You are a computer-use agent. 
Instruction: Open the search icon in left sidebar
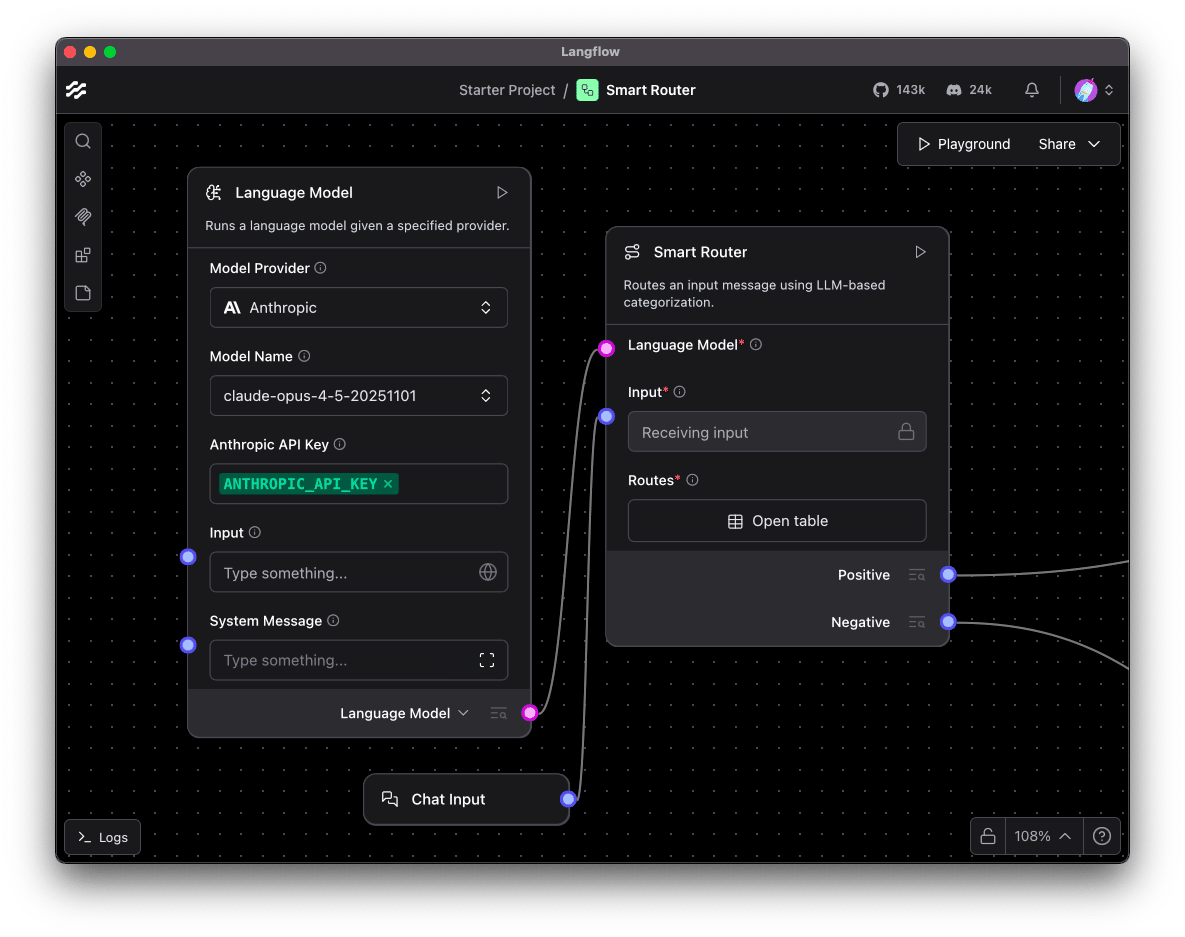83,141
